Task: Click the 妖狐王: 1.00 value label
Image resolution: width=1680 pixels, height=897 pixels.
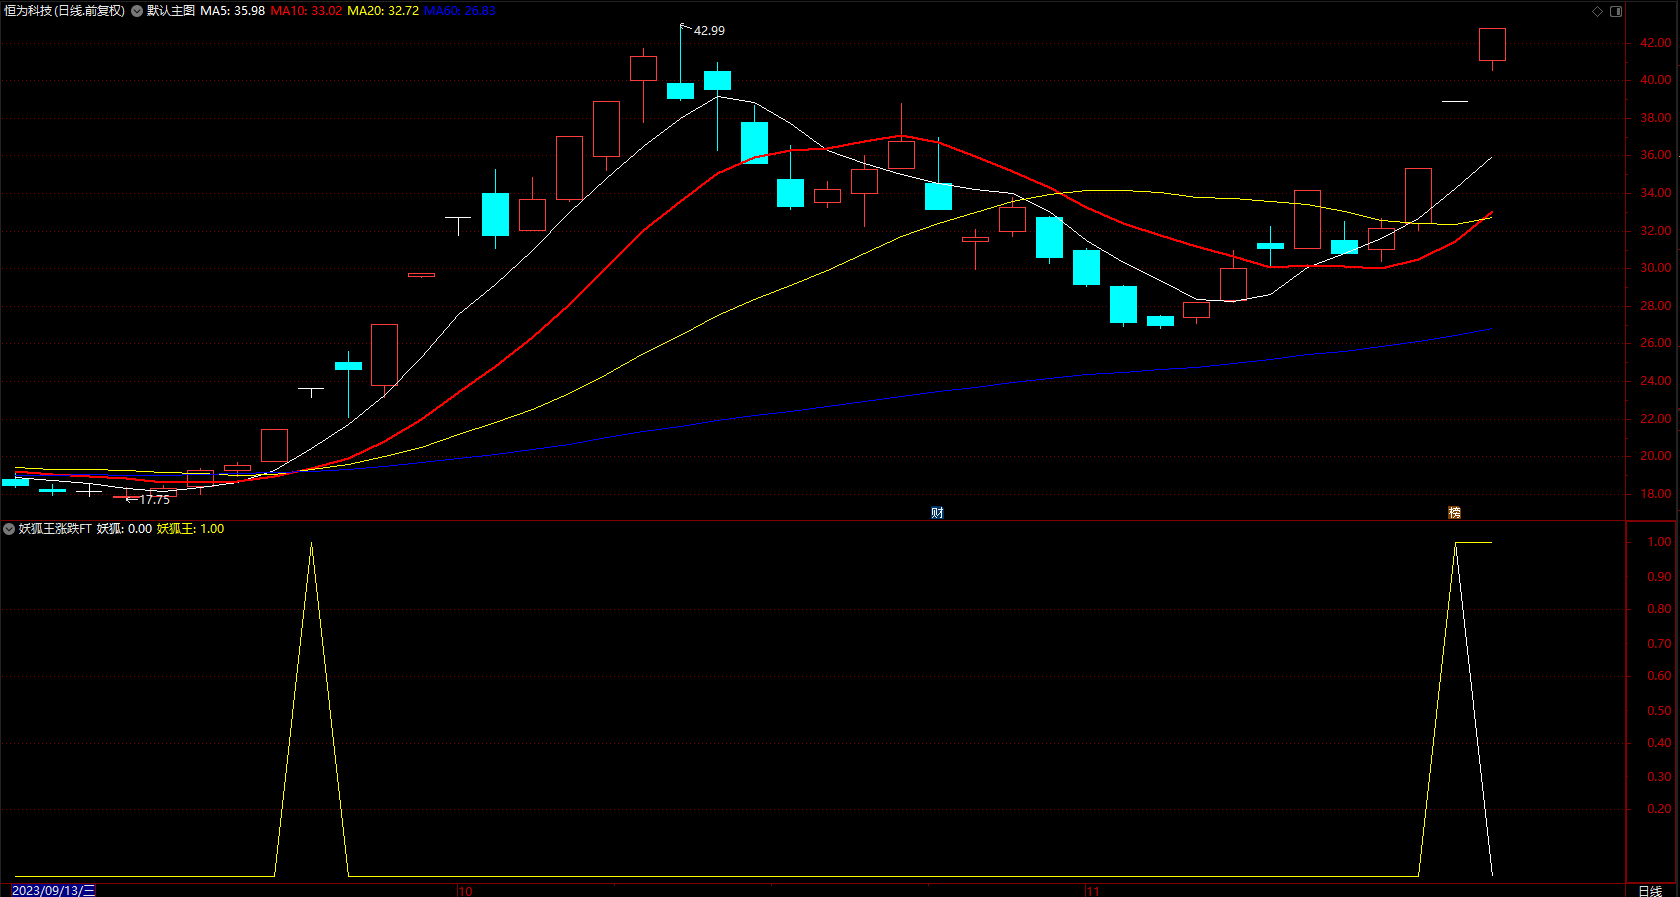Action: click(190, 529)
